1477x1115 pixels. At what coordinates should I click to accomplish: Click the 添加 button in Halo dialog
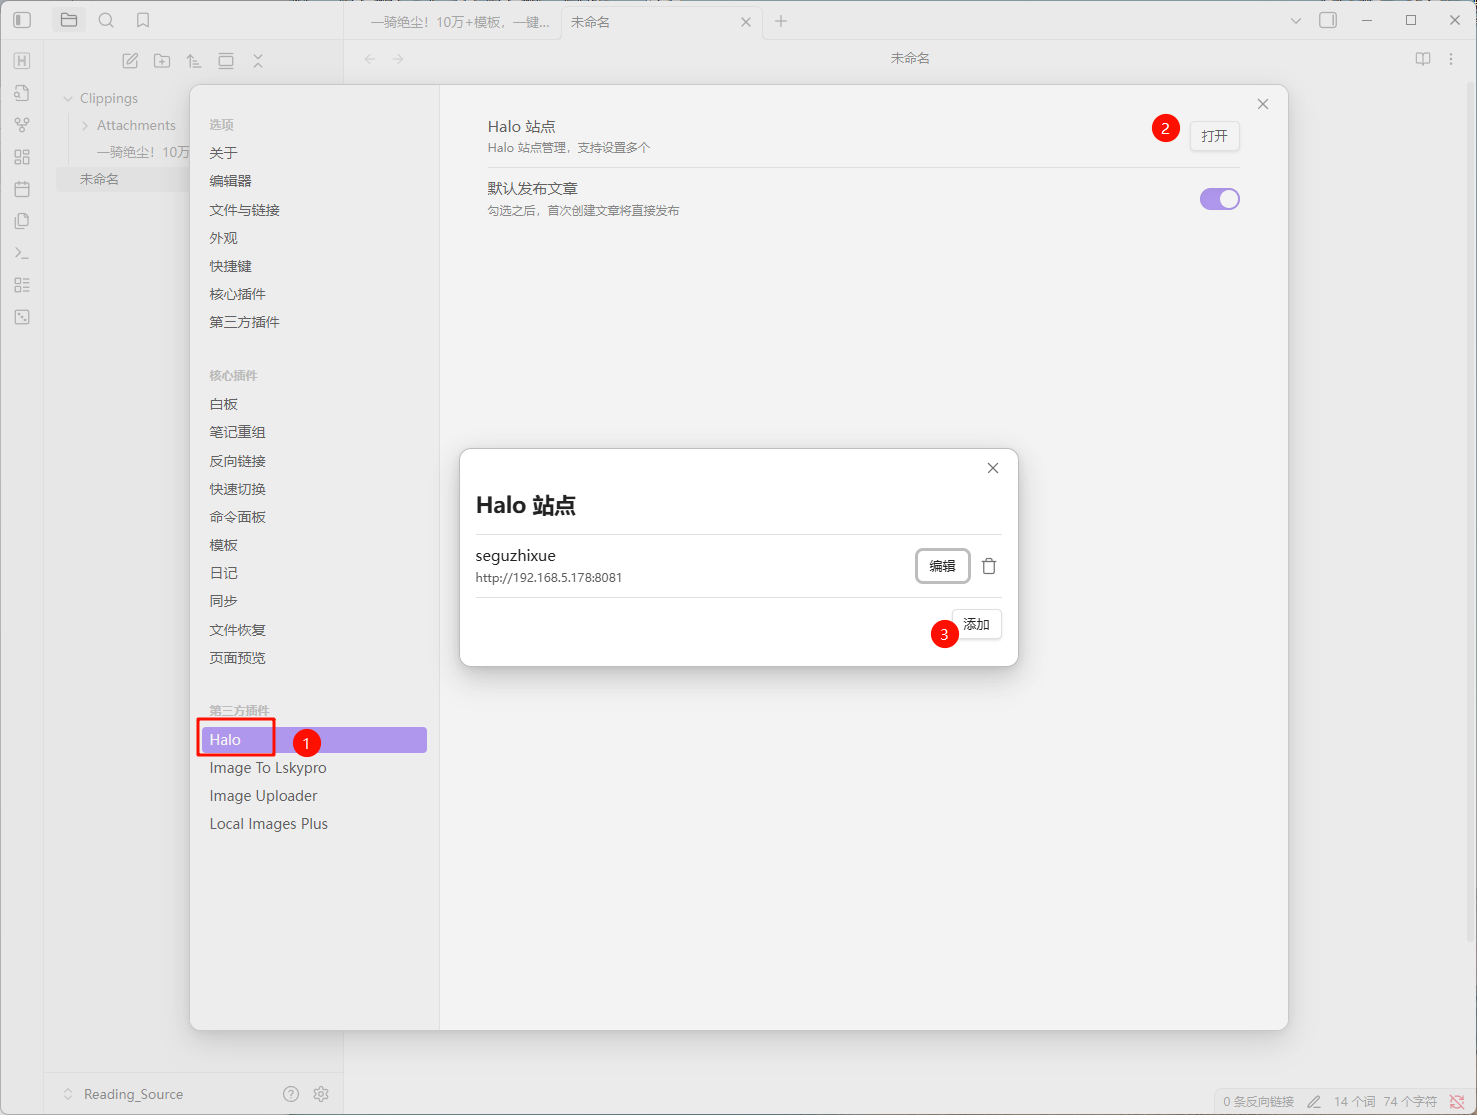click(x=977, y=624)
